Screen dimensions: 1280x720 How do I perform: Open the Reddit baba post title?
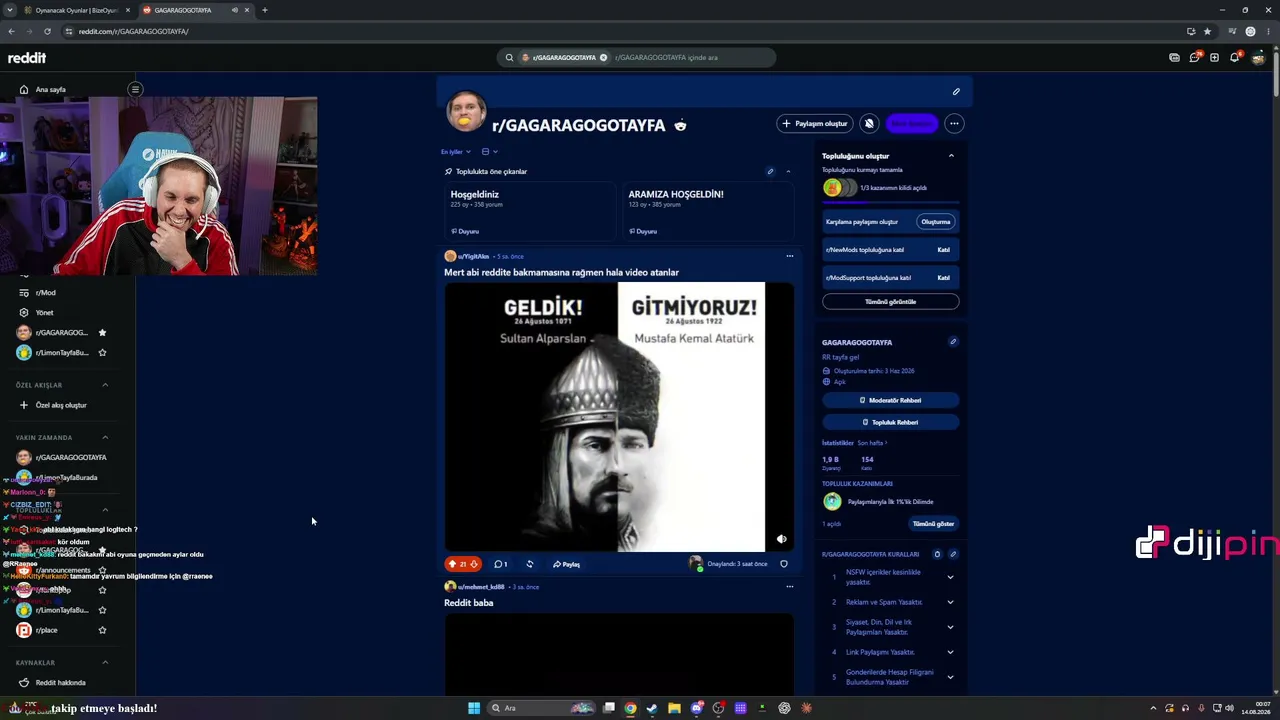click(x=468, y=603)
